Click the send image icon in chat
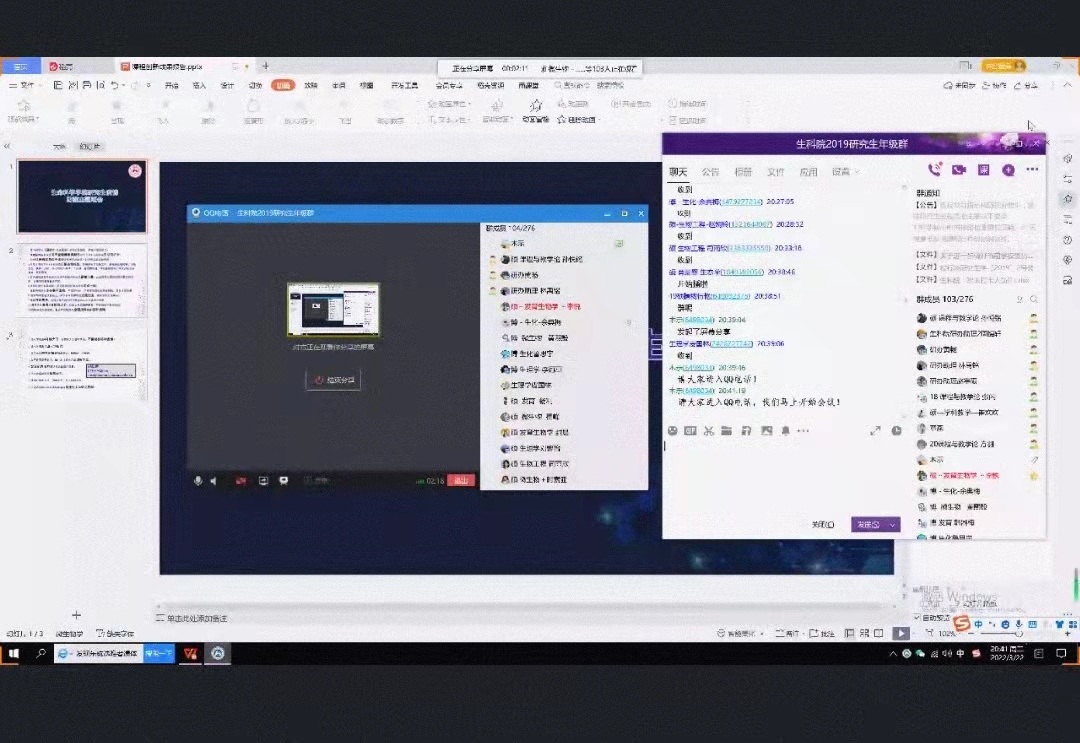1080x743 pixels. [x=766, y=431]
